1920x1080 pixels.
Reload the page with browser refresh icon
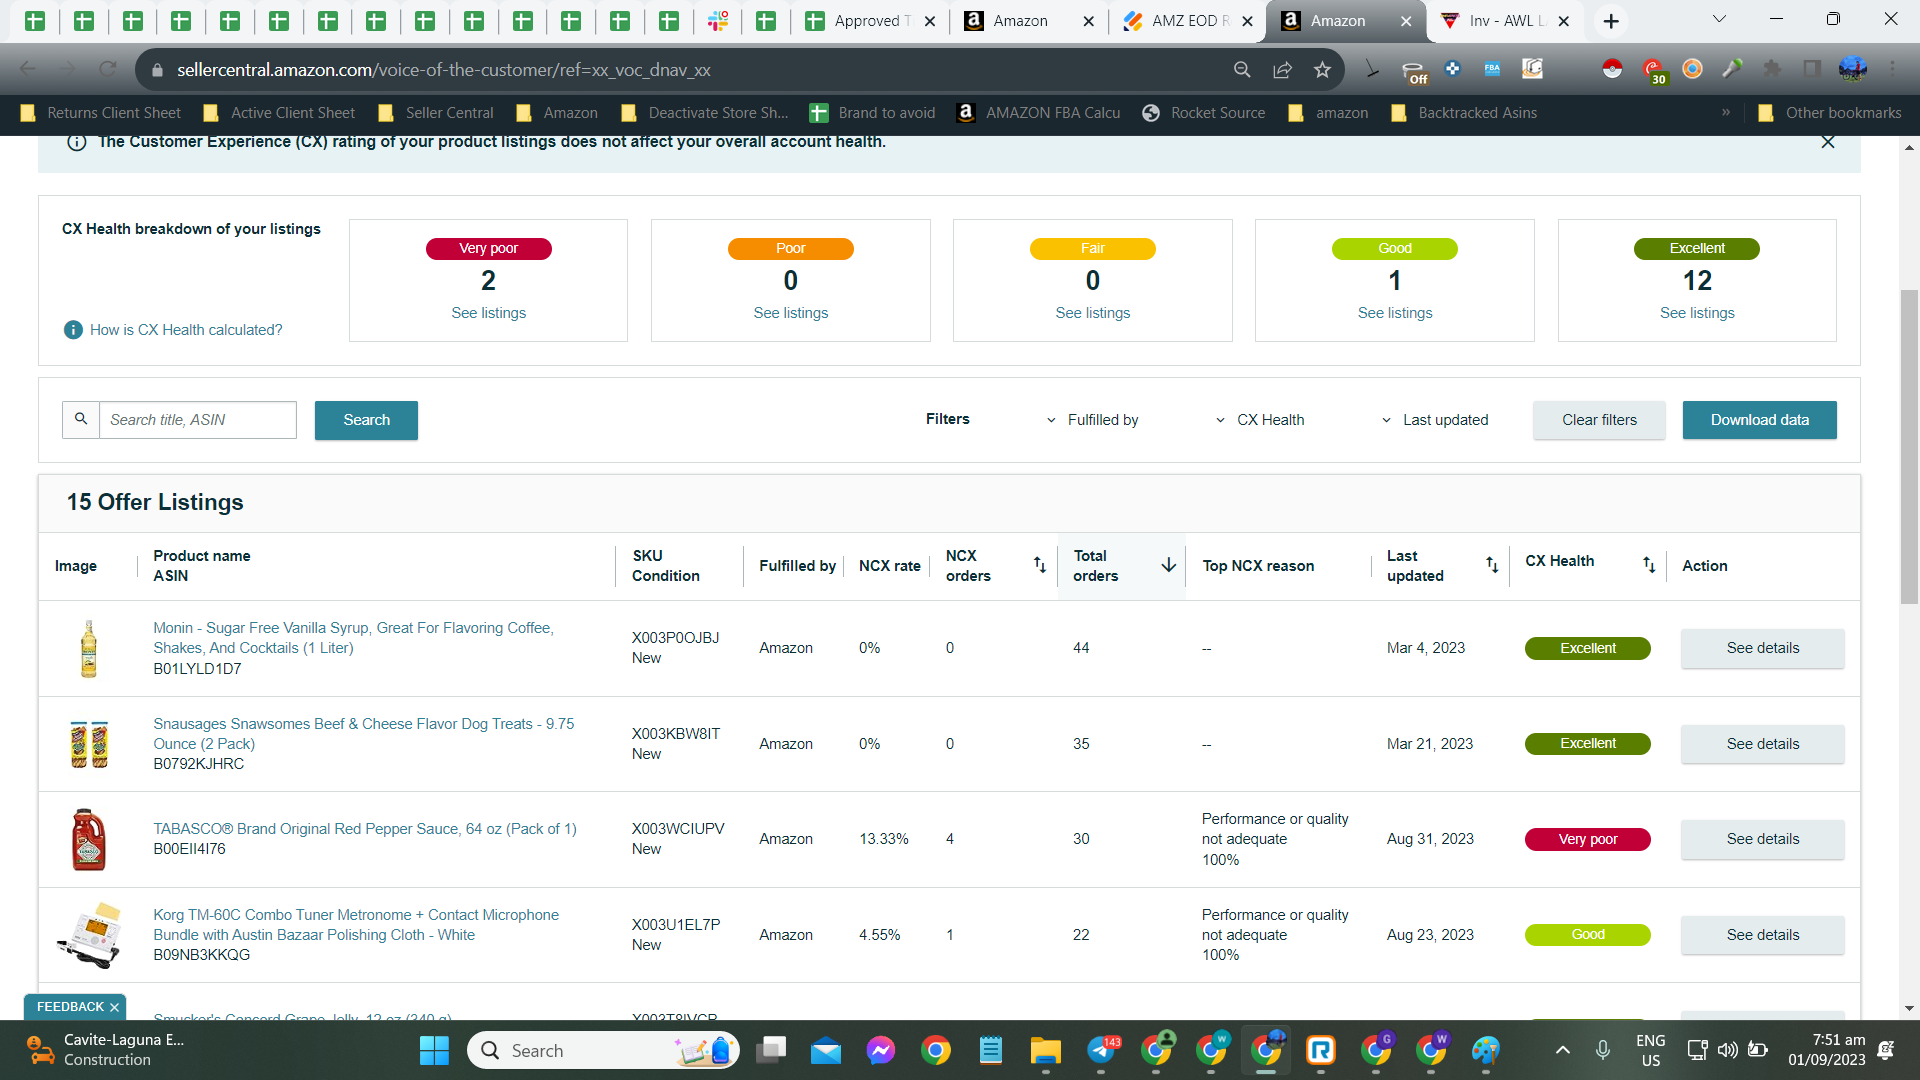[x=108, y=69]
